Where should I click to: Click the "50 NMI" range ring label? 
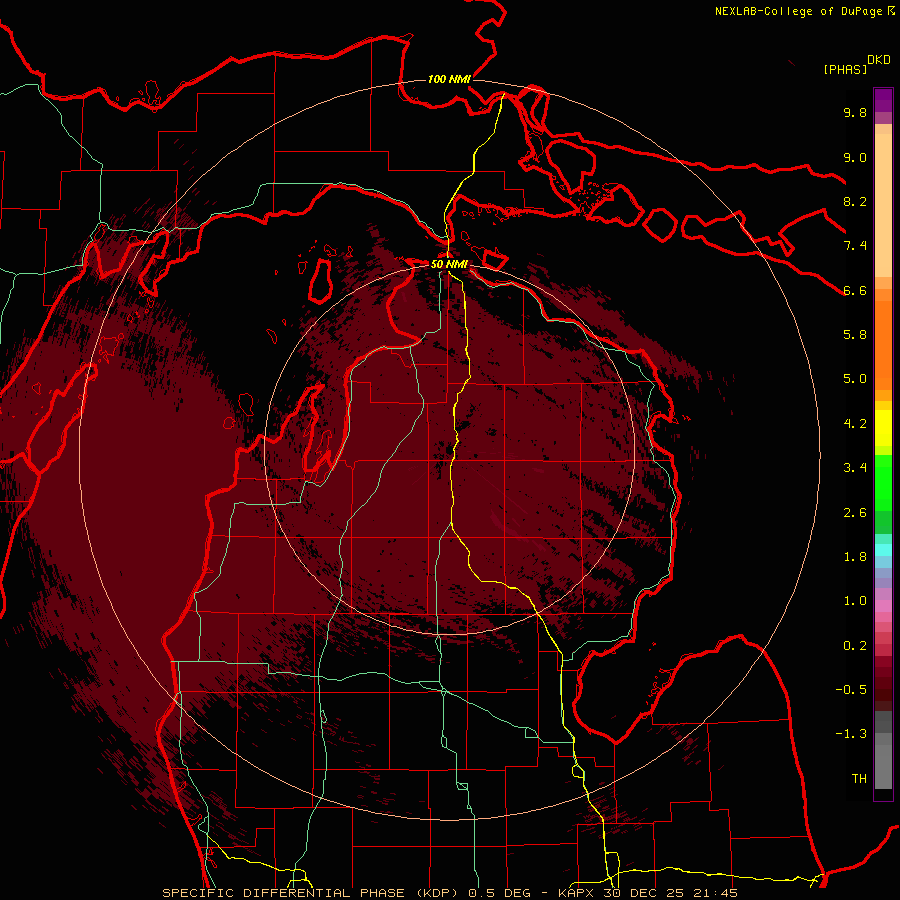[449, 264]
